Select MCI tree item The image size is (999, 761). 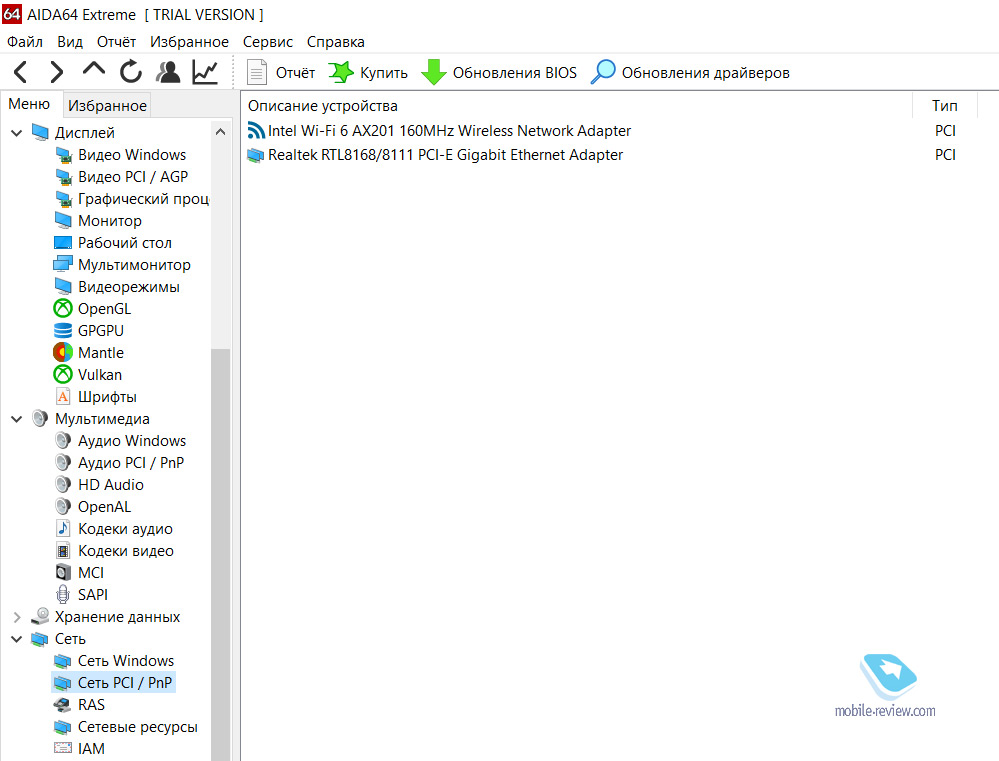(x=90, y=573)
